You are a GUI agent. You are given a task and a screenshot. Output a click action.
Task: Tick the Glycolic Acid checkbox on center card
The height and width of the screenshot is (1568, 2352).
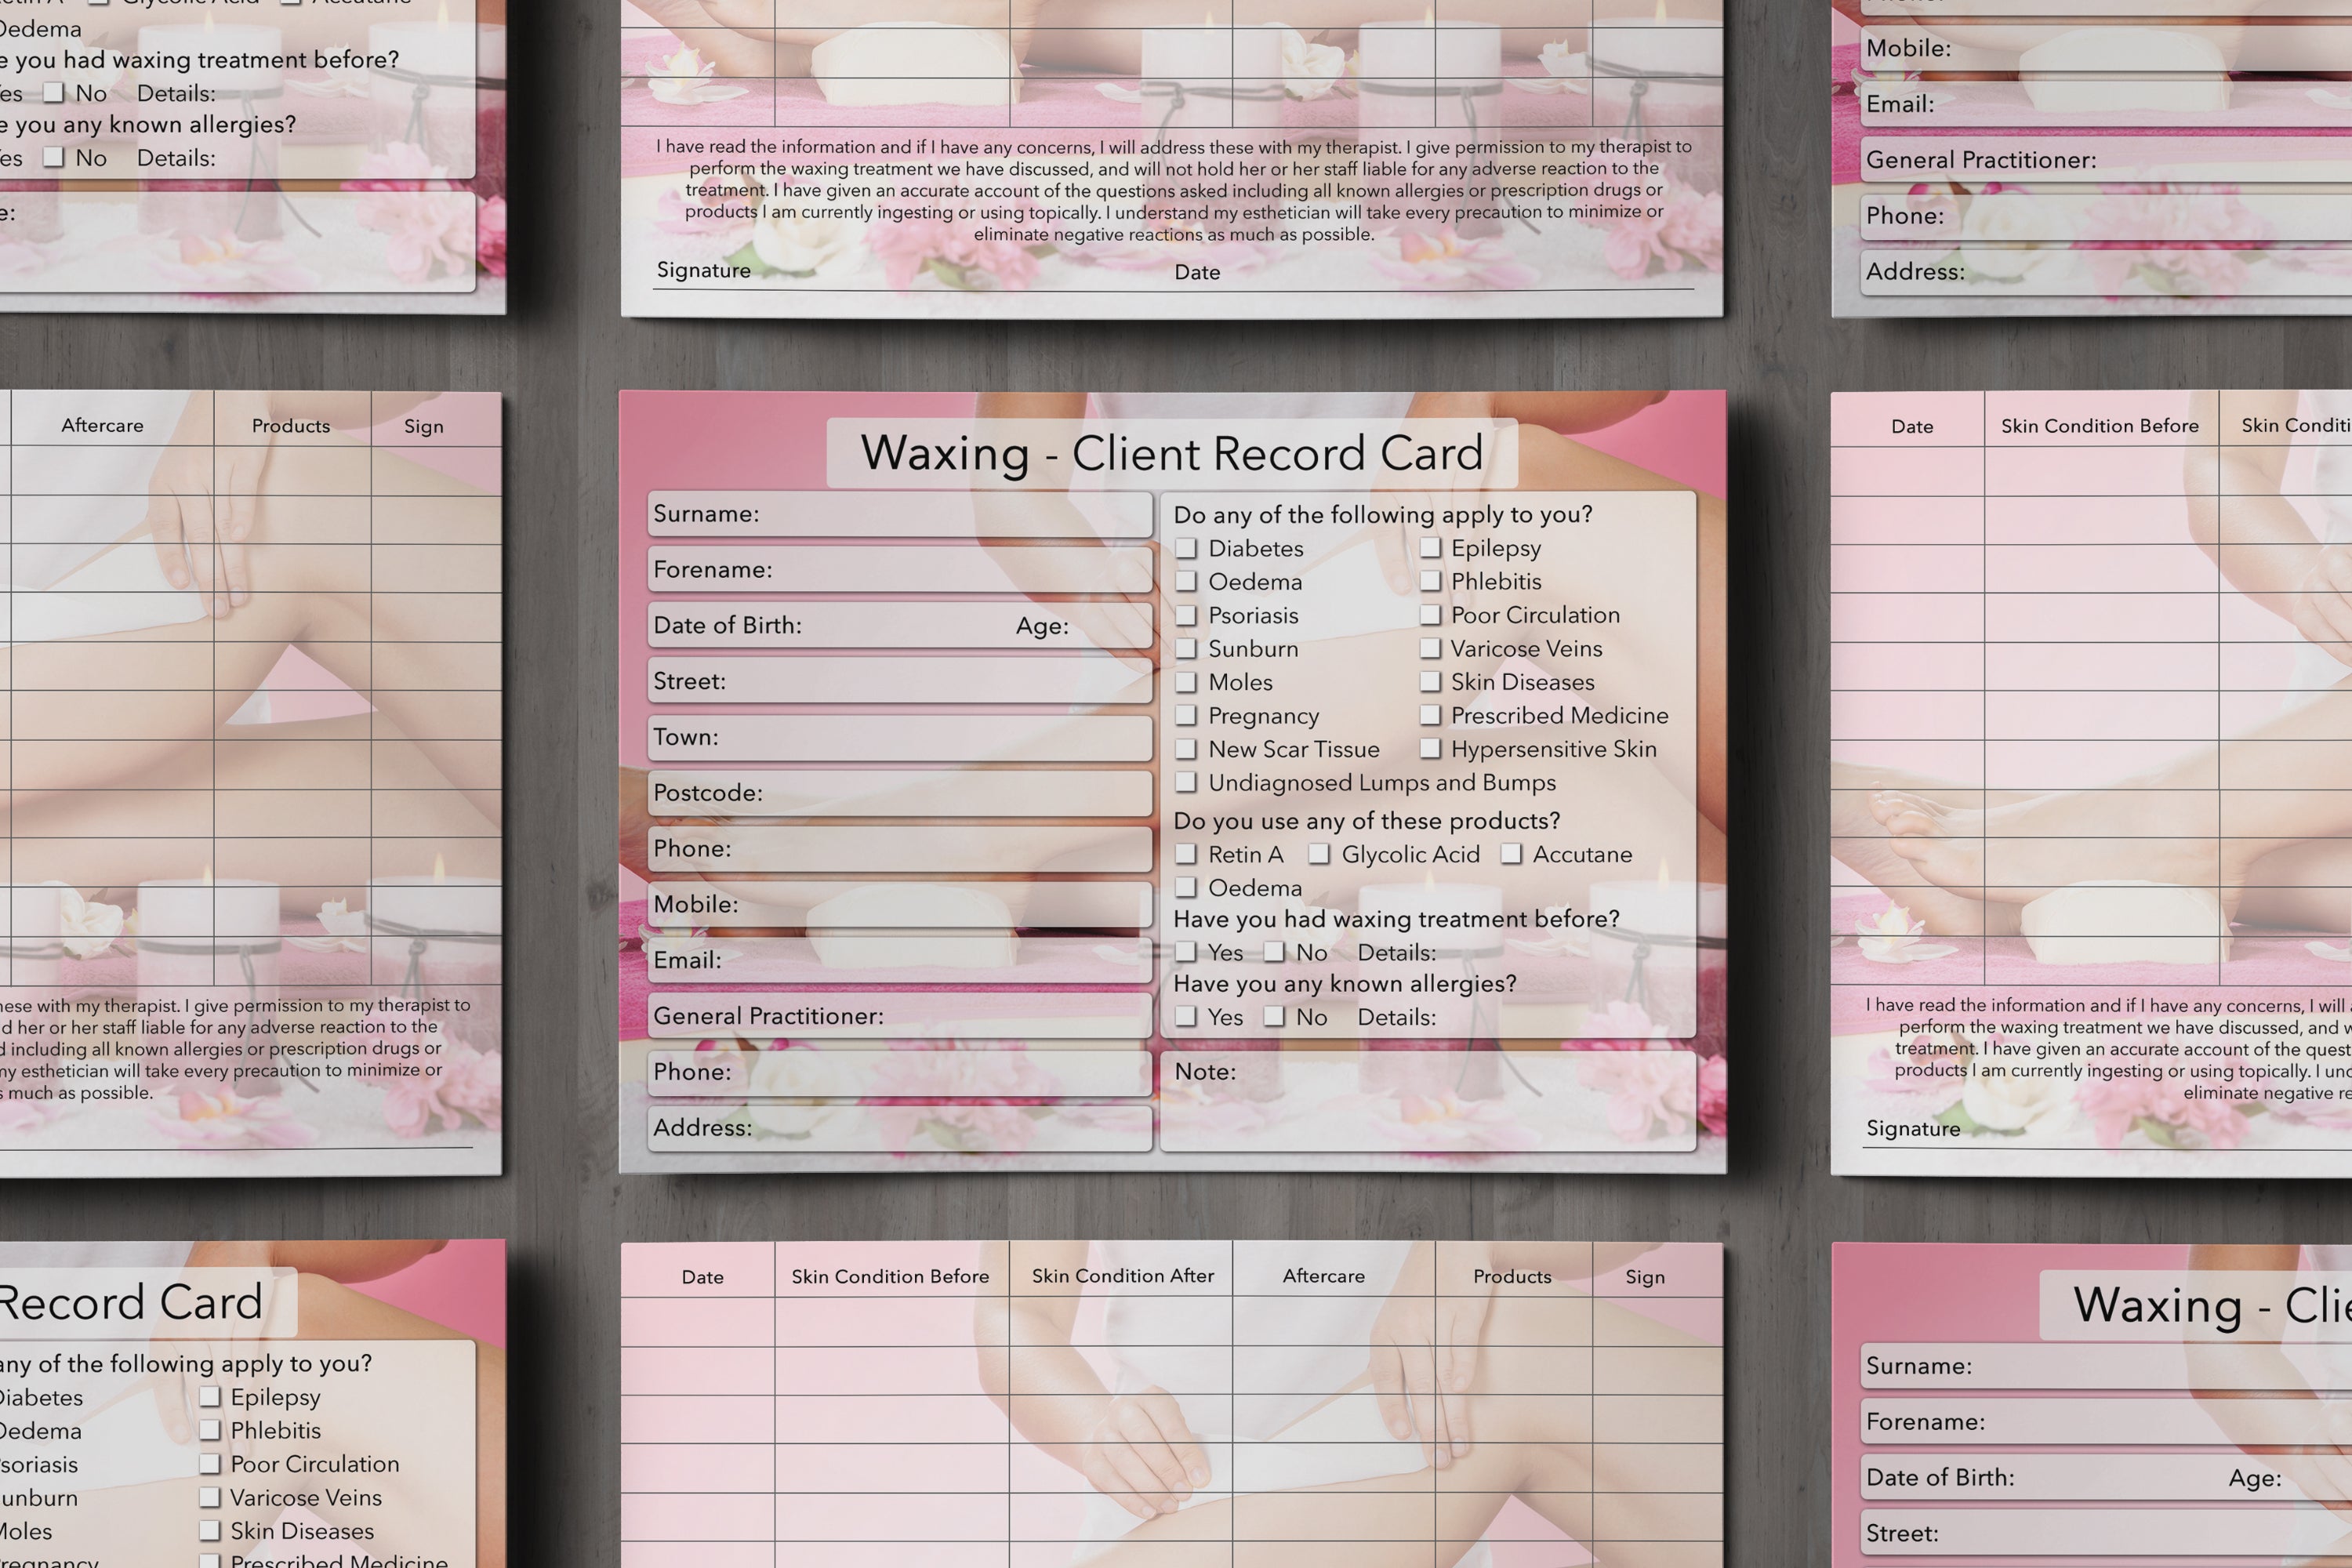1320,854
